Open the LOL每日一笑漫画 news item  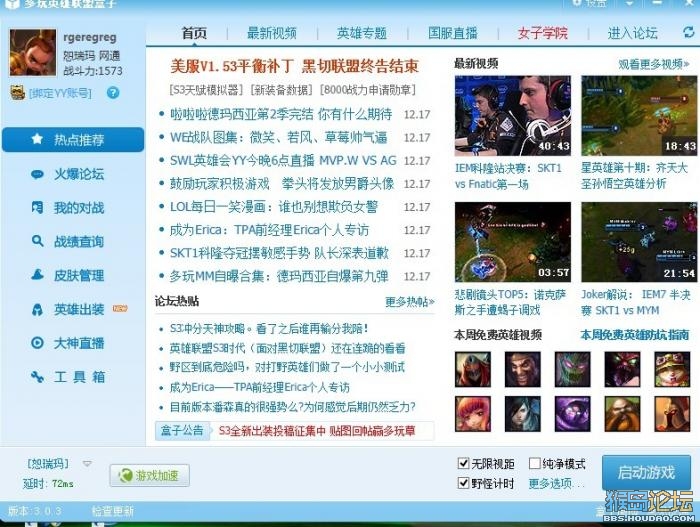pos(274,207)
